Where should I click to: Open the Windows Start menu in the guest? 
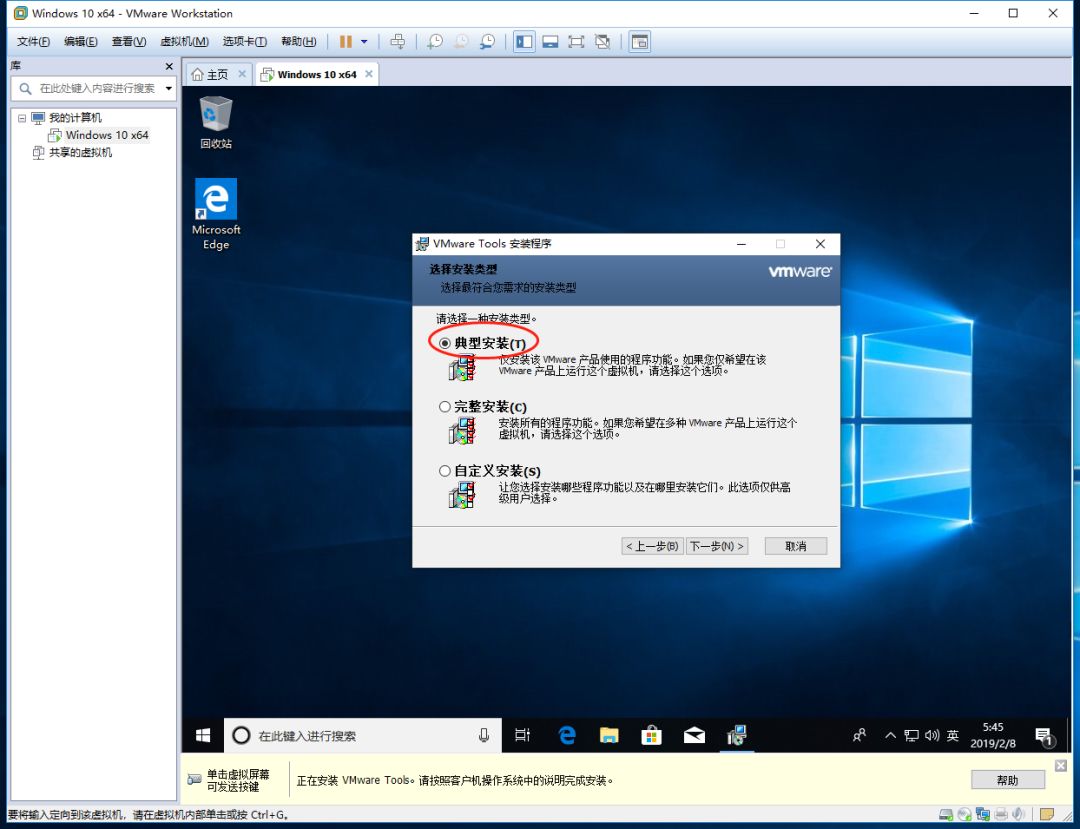click(x=202, y=735)
